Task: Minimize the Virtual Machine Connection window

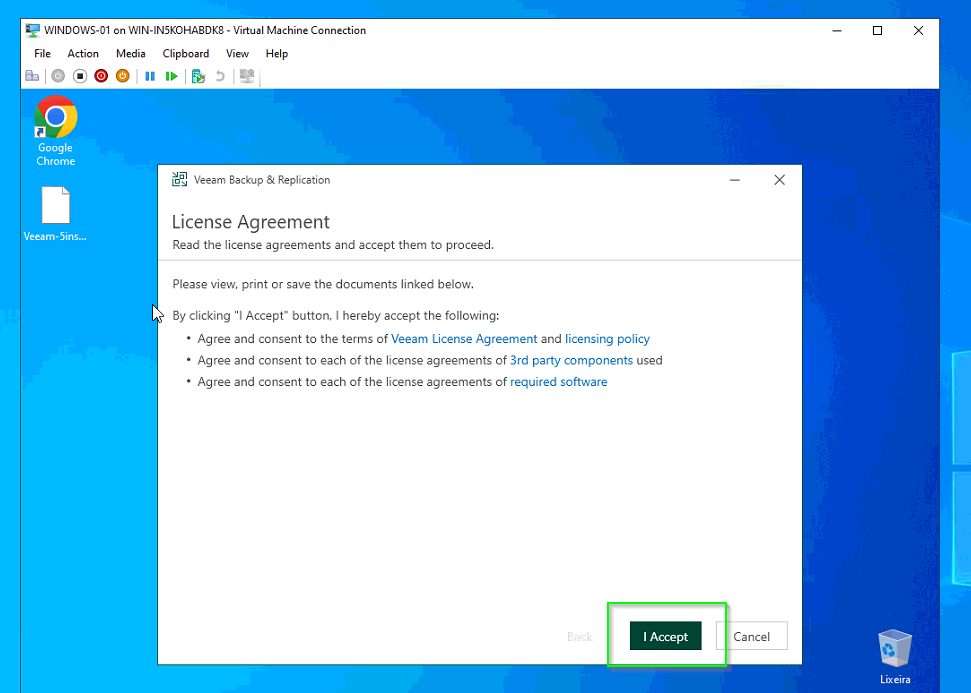Action: [837, 30]
